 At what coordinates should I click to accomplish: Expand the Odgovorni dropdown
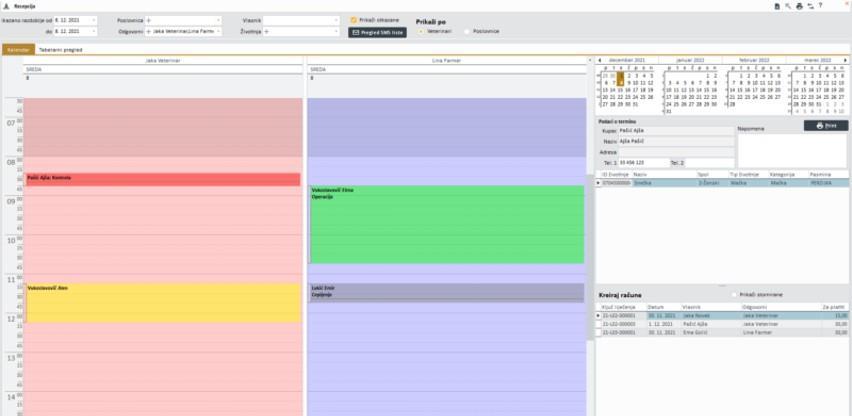tap(218, 31)
